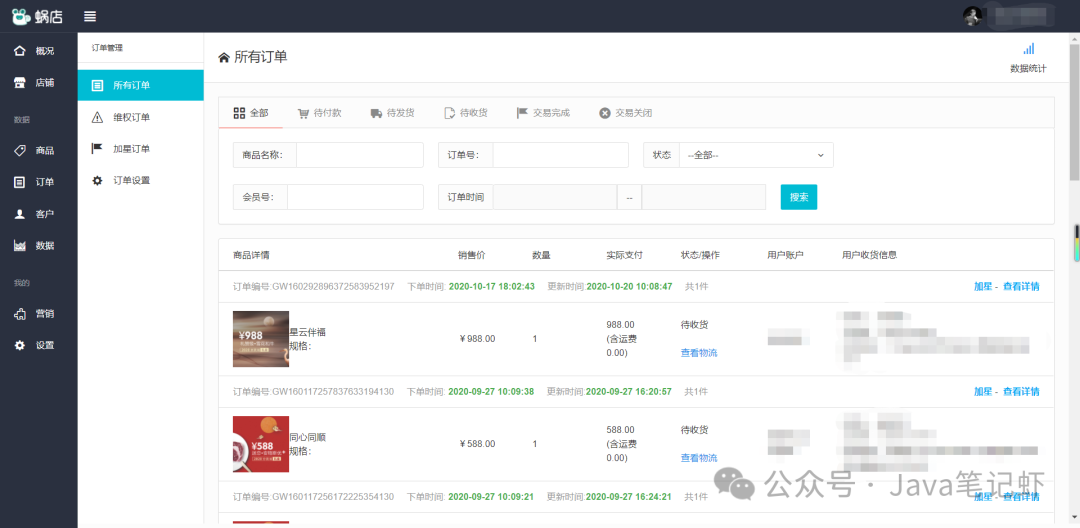Click the 客户 person icon in sidebar
Viewport: 1080px width, 528px height.
tap(19, 214)
